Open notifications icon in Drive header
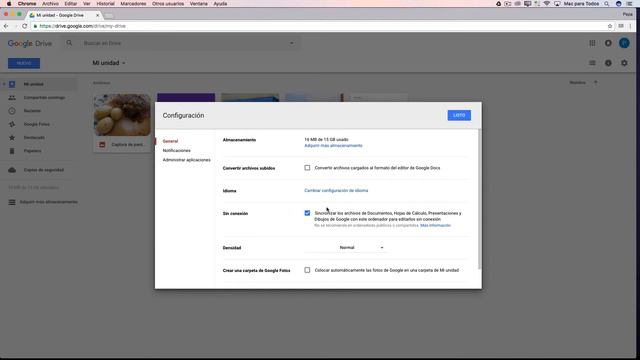Image resolution: width=640 pixels, height=360 pixels. click(608, 43)
